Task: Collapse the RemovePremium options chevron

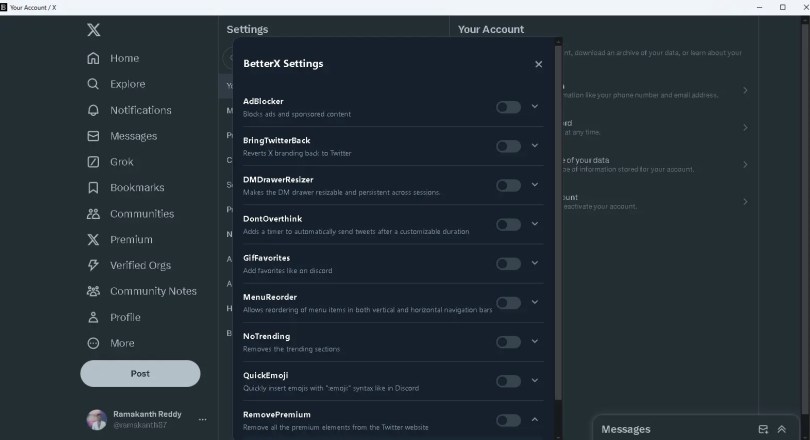Action: pos(535,420)
